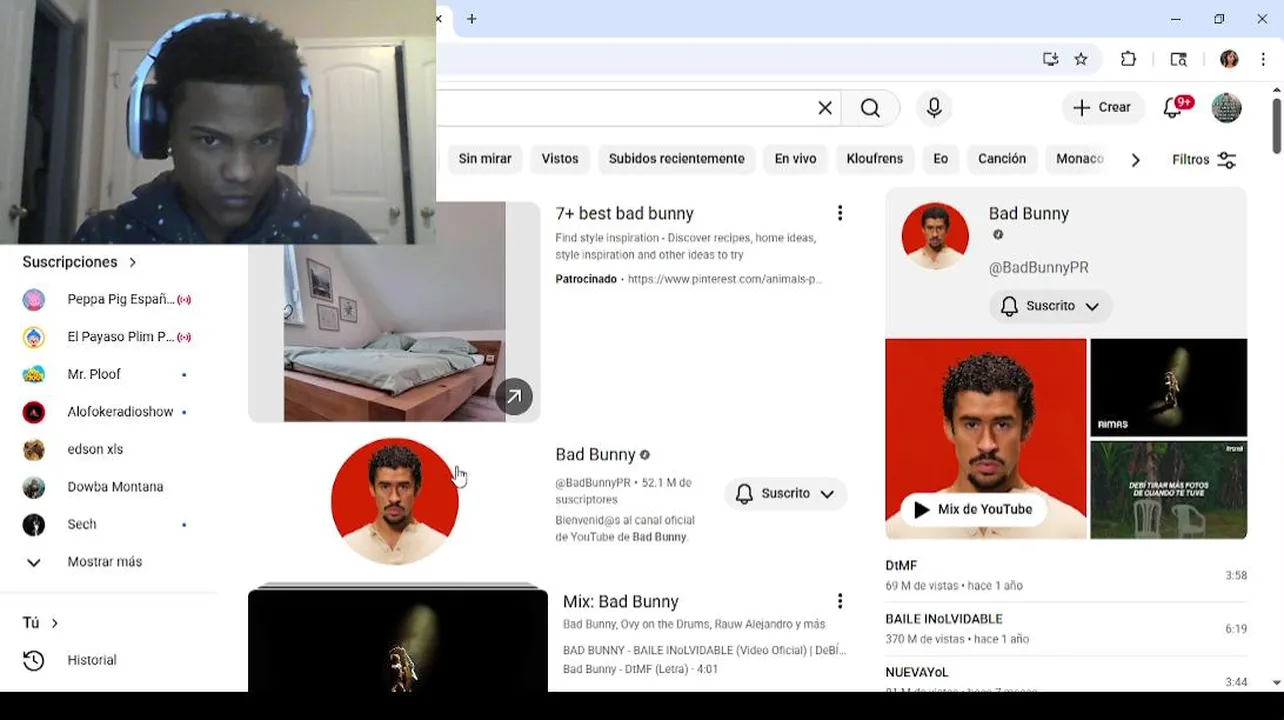Viewport: 1284px width, 720px height.
Task: Play BAILE INoLVIDABLE track in the list
Action: click(1066, 628)
